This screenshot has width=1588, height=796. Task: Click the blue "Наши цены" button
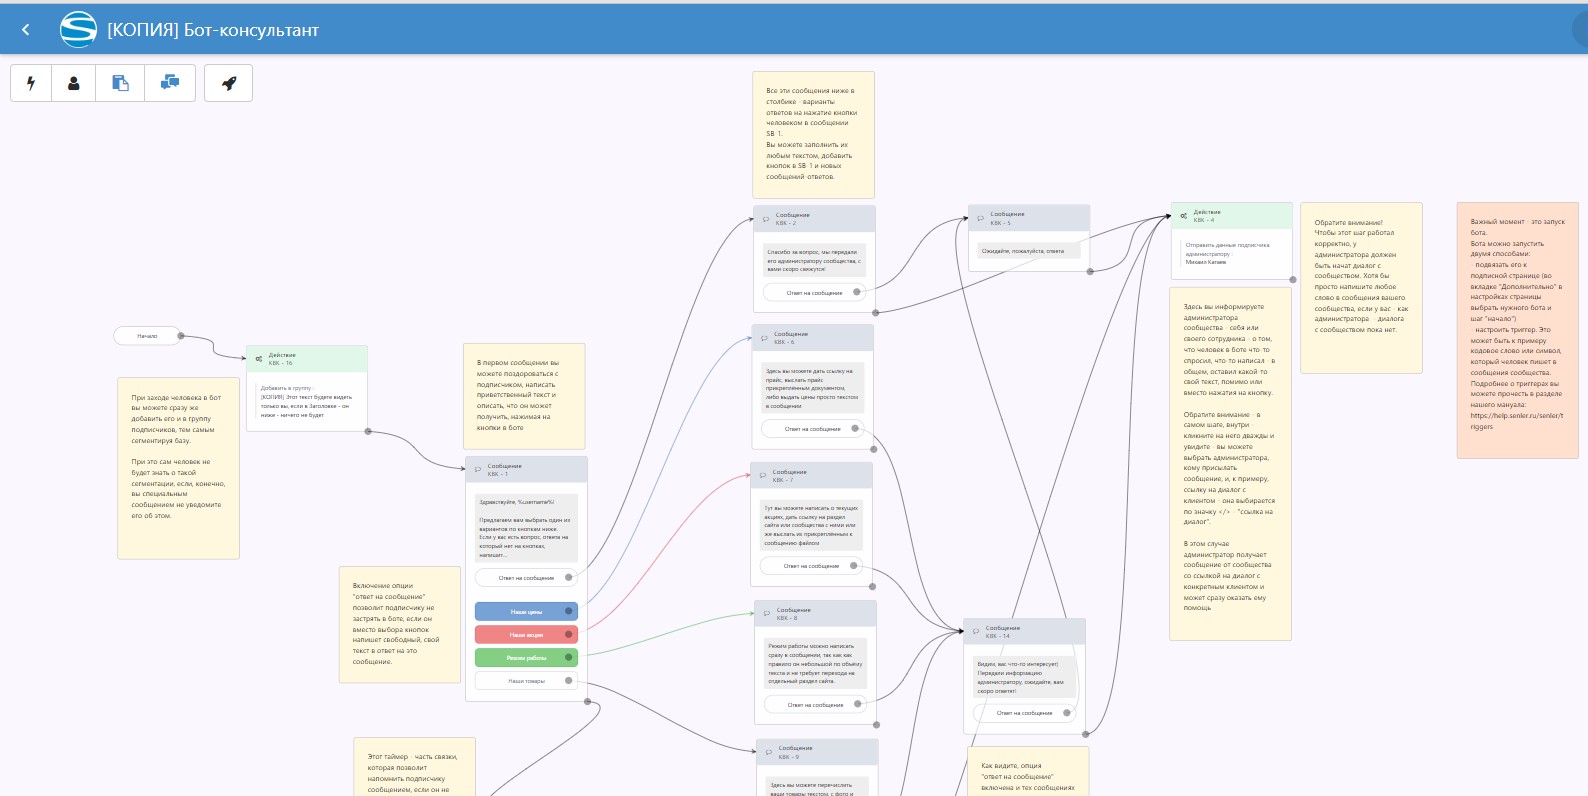tap(526, 612)
